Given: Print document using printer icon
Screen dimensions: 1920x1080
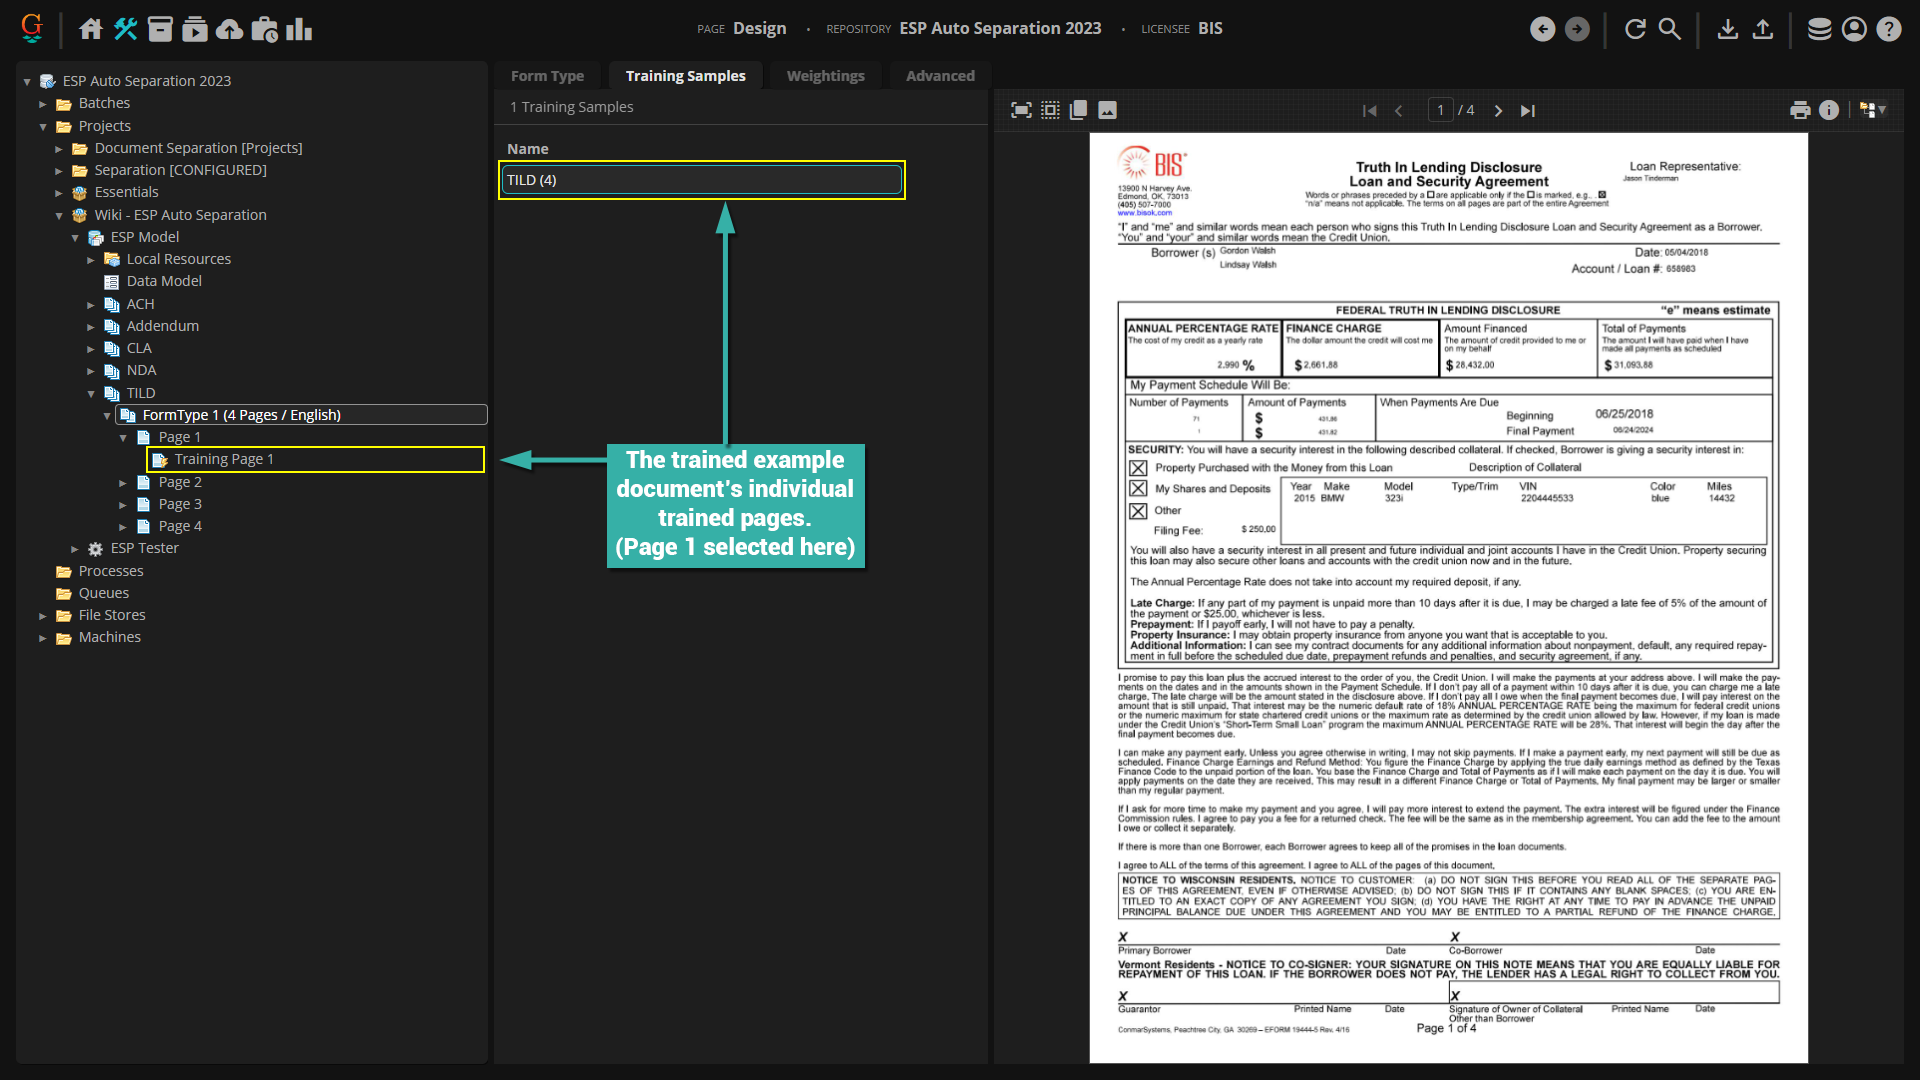Looking at the screenshot, I should click(x=1800, y=110).
